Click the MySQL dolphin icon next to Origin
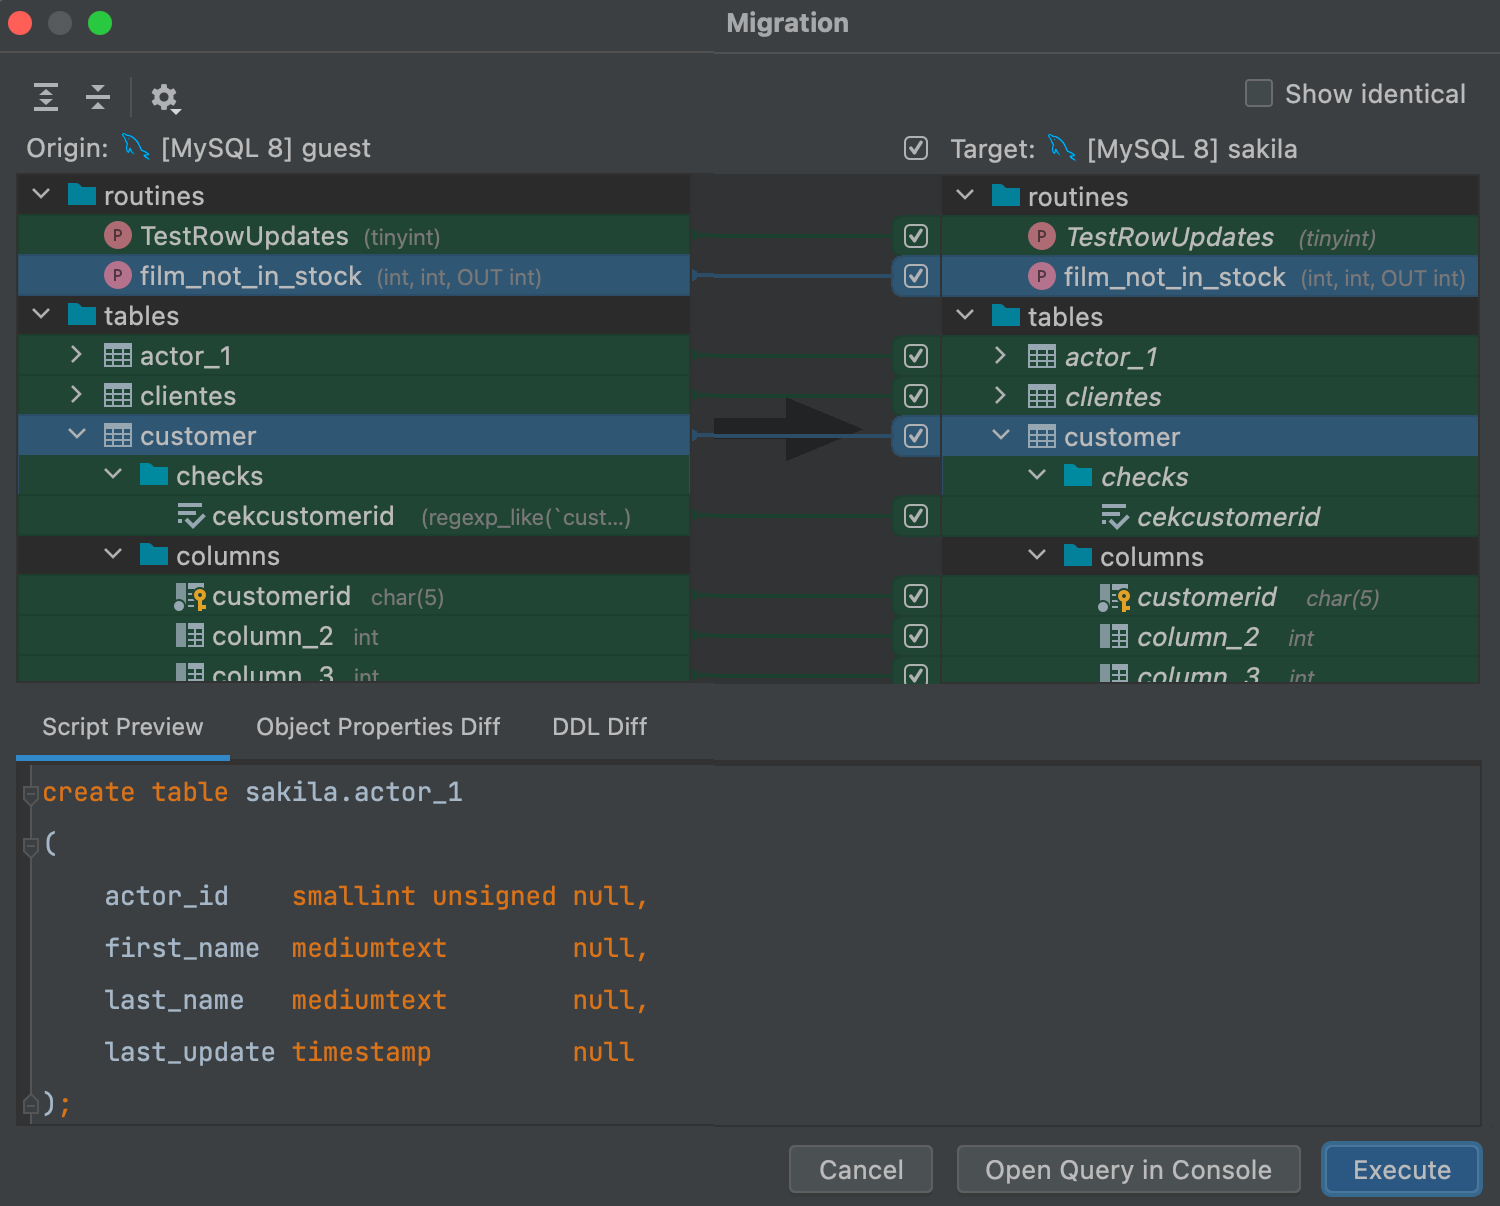The height and width of the screenshot is (1206, 1500). [136, 147]
